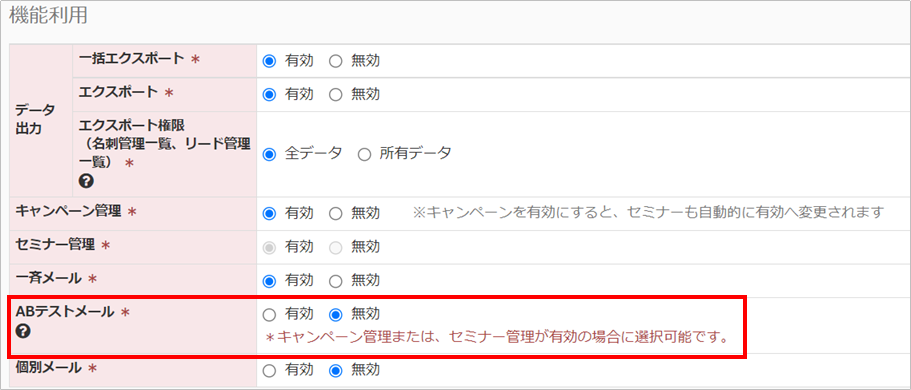Click the キャンペーン管理 row label

pos(69,212)
